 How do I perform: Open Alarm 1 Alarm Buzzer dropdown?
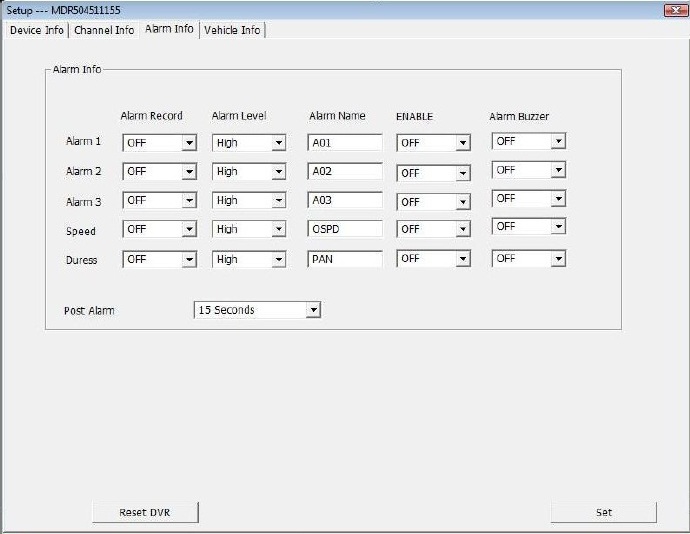(x=529, y=141)
